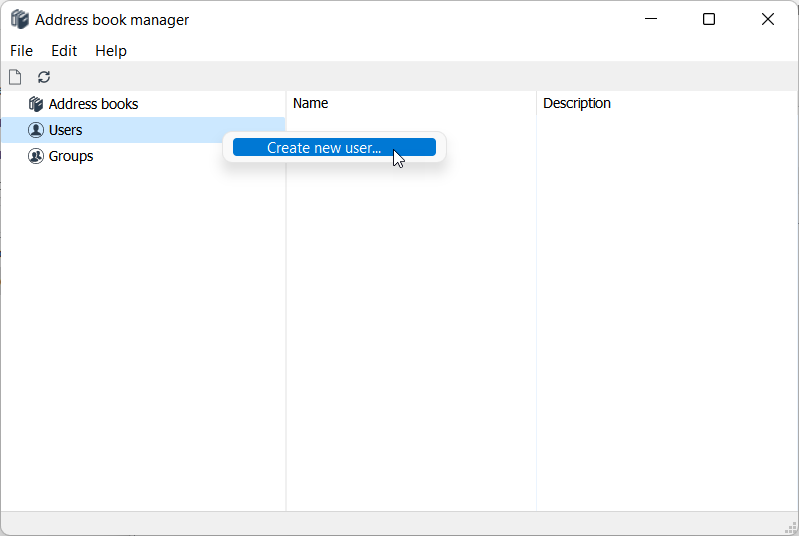Click the app icon in title bar

coord(19,20)
